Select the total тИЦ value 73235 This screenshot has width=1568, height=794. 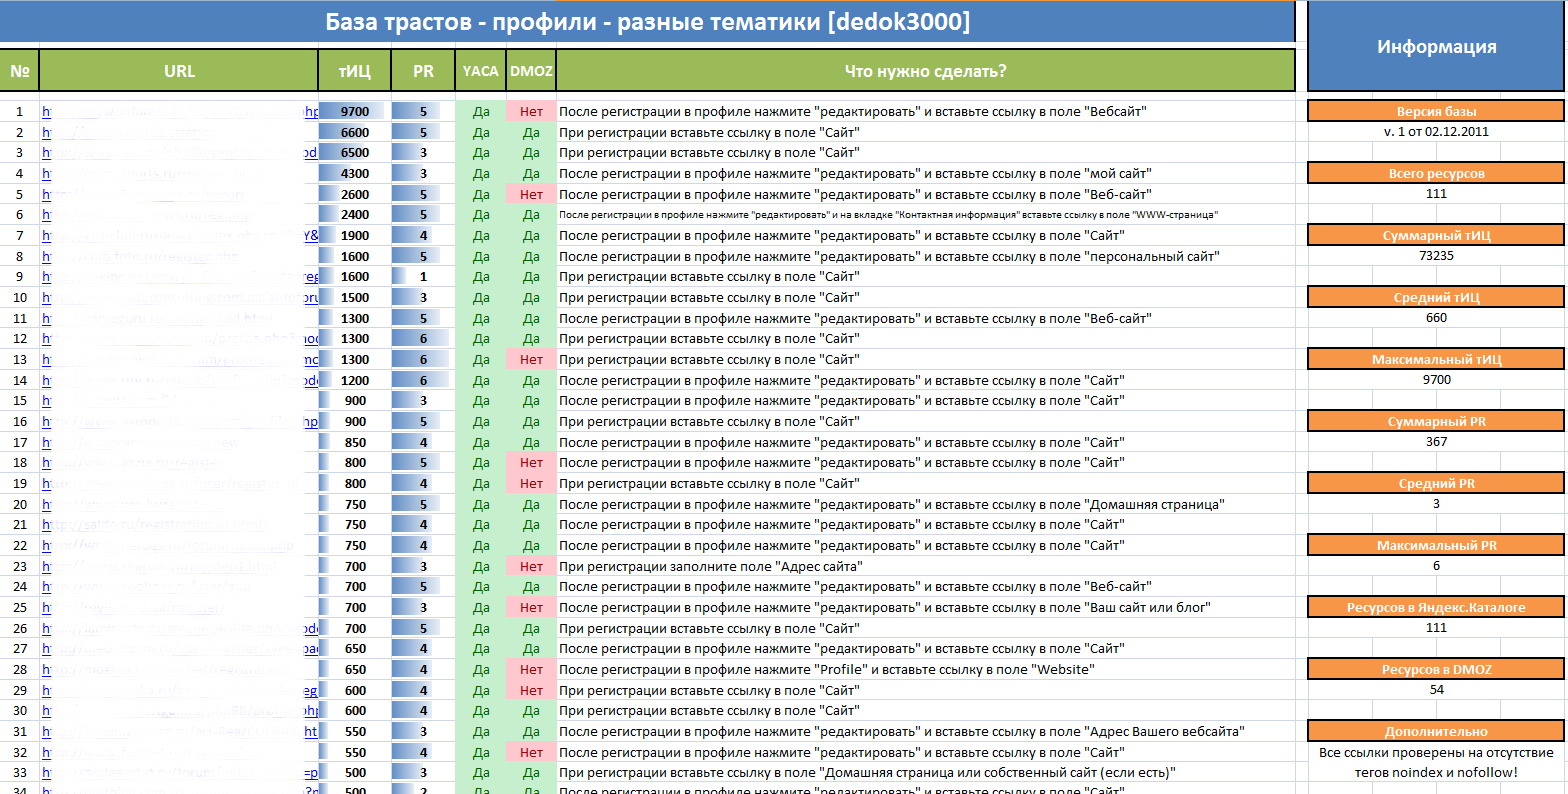[x=1436, y=256]
